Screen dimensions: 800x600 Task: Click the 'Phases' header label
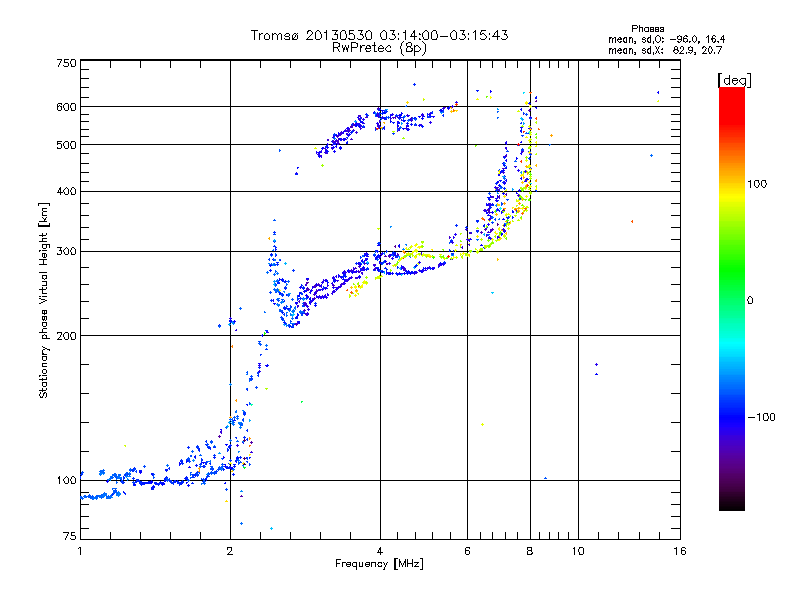[x=647, y=29]
